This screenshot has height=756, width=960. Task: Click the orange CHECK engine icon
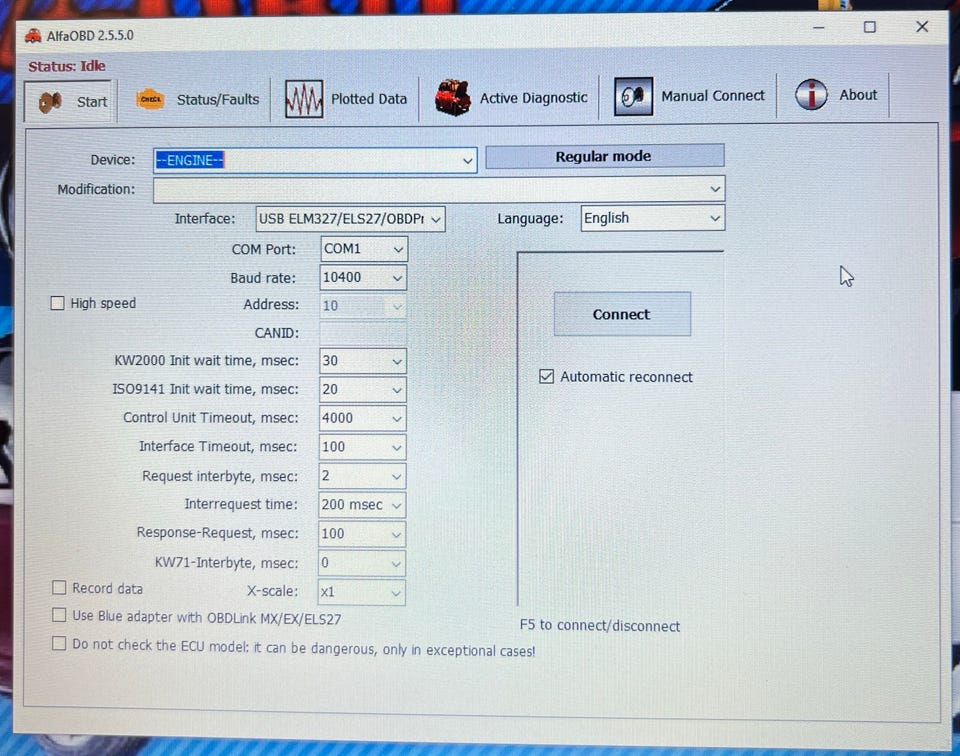point(150,99)
